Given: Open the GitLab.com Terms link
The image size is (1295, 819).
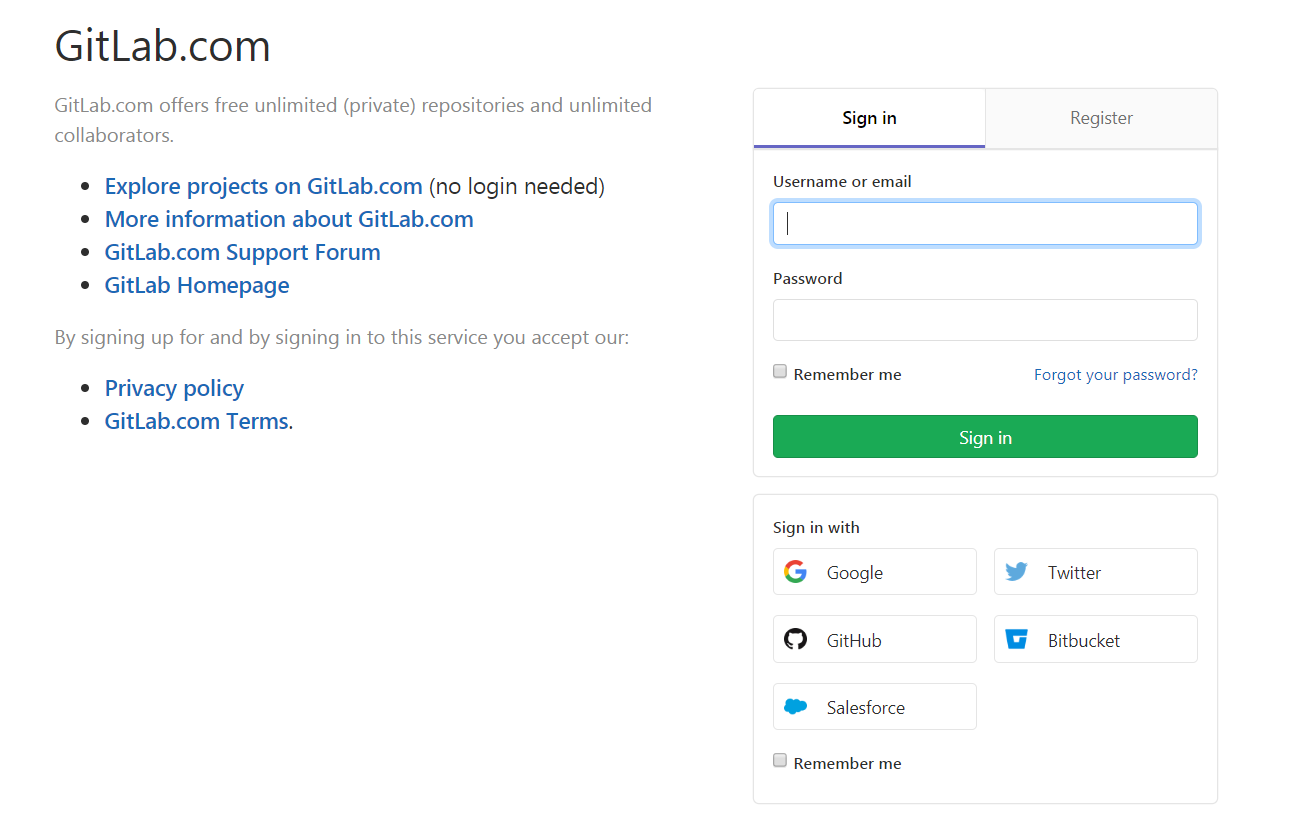Looking at the screenshot, I should click(196, 422).
